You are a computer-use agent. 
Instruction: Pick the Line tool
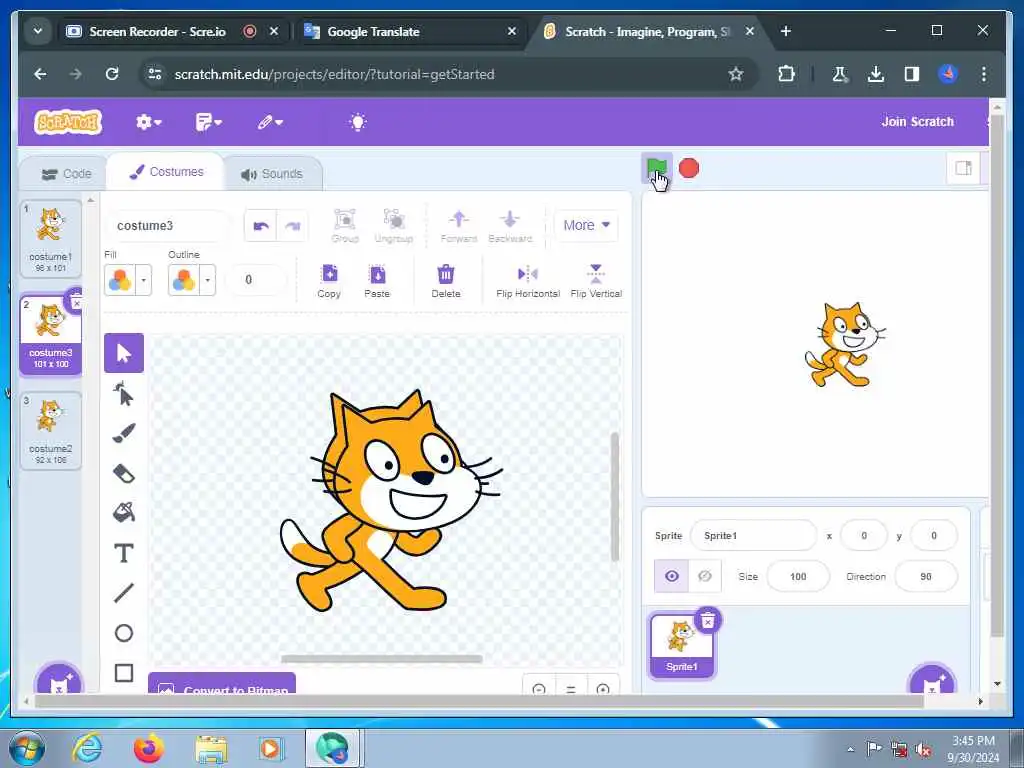[123, 593]
